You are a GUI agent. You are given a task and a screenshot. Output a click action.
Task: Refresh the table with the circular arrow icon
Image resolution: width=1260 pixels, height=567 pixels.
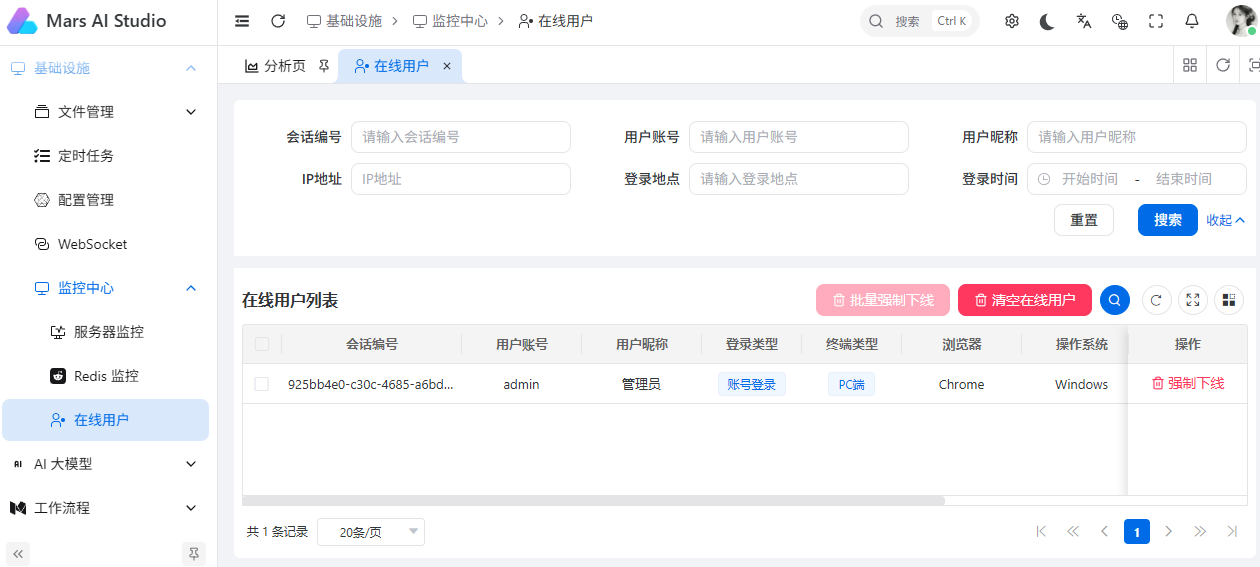(1157, 300)
